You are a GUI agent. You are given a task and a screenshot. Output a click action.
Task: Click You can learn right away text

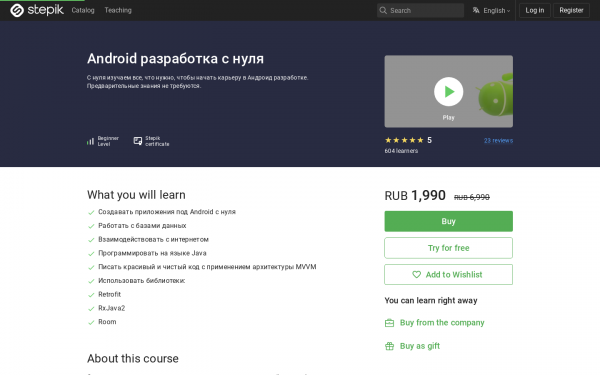(x=431, y=300)
